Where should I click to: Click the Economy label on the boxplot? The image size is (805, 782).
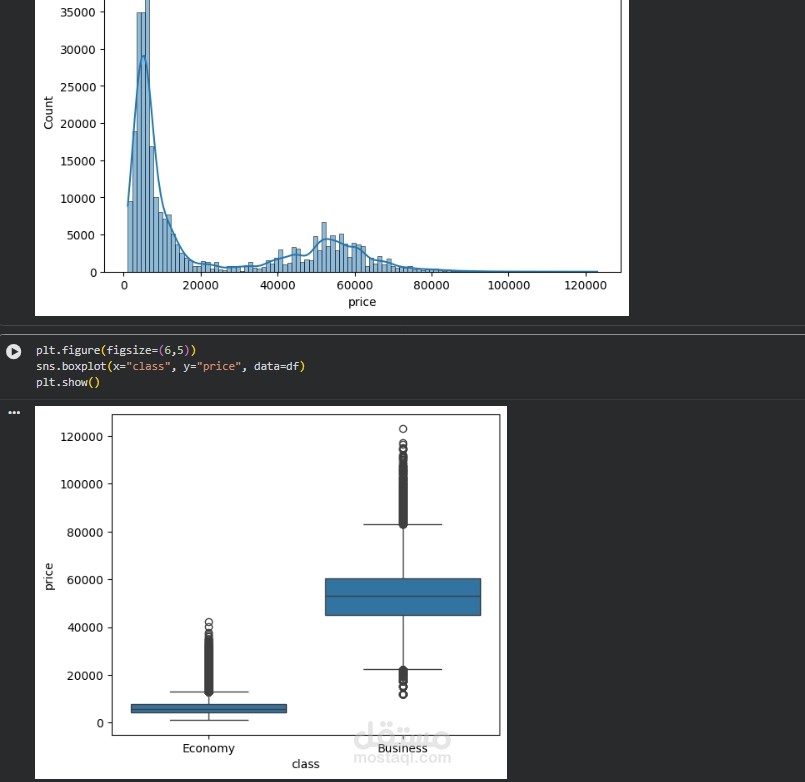coord(208,748)
